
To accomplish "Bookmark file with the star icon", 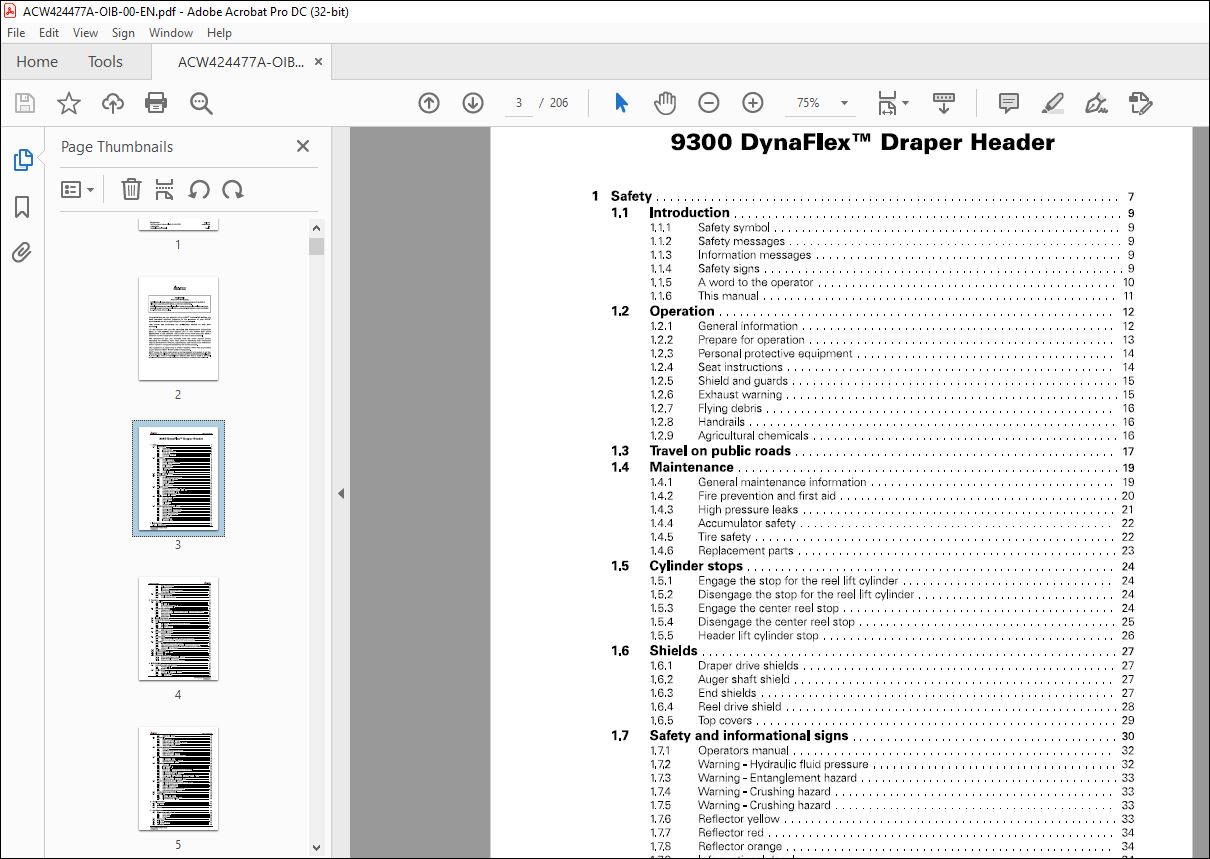I will coord(68,103).
